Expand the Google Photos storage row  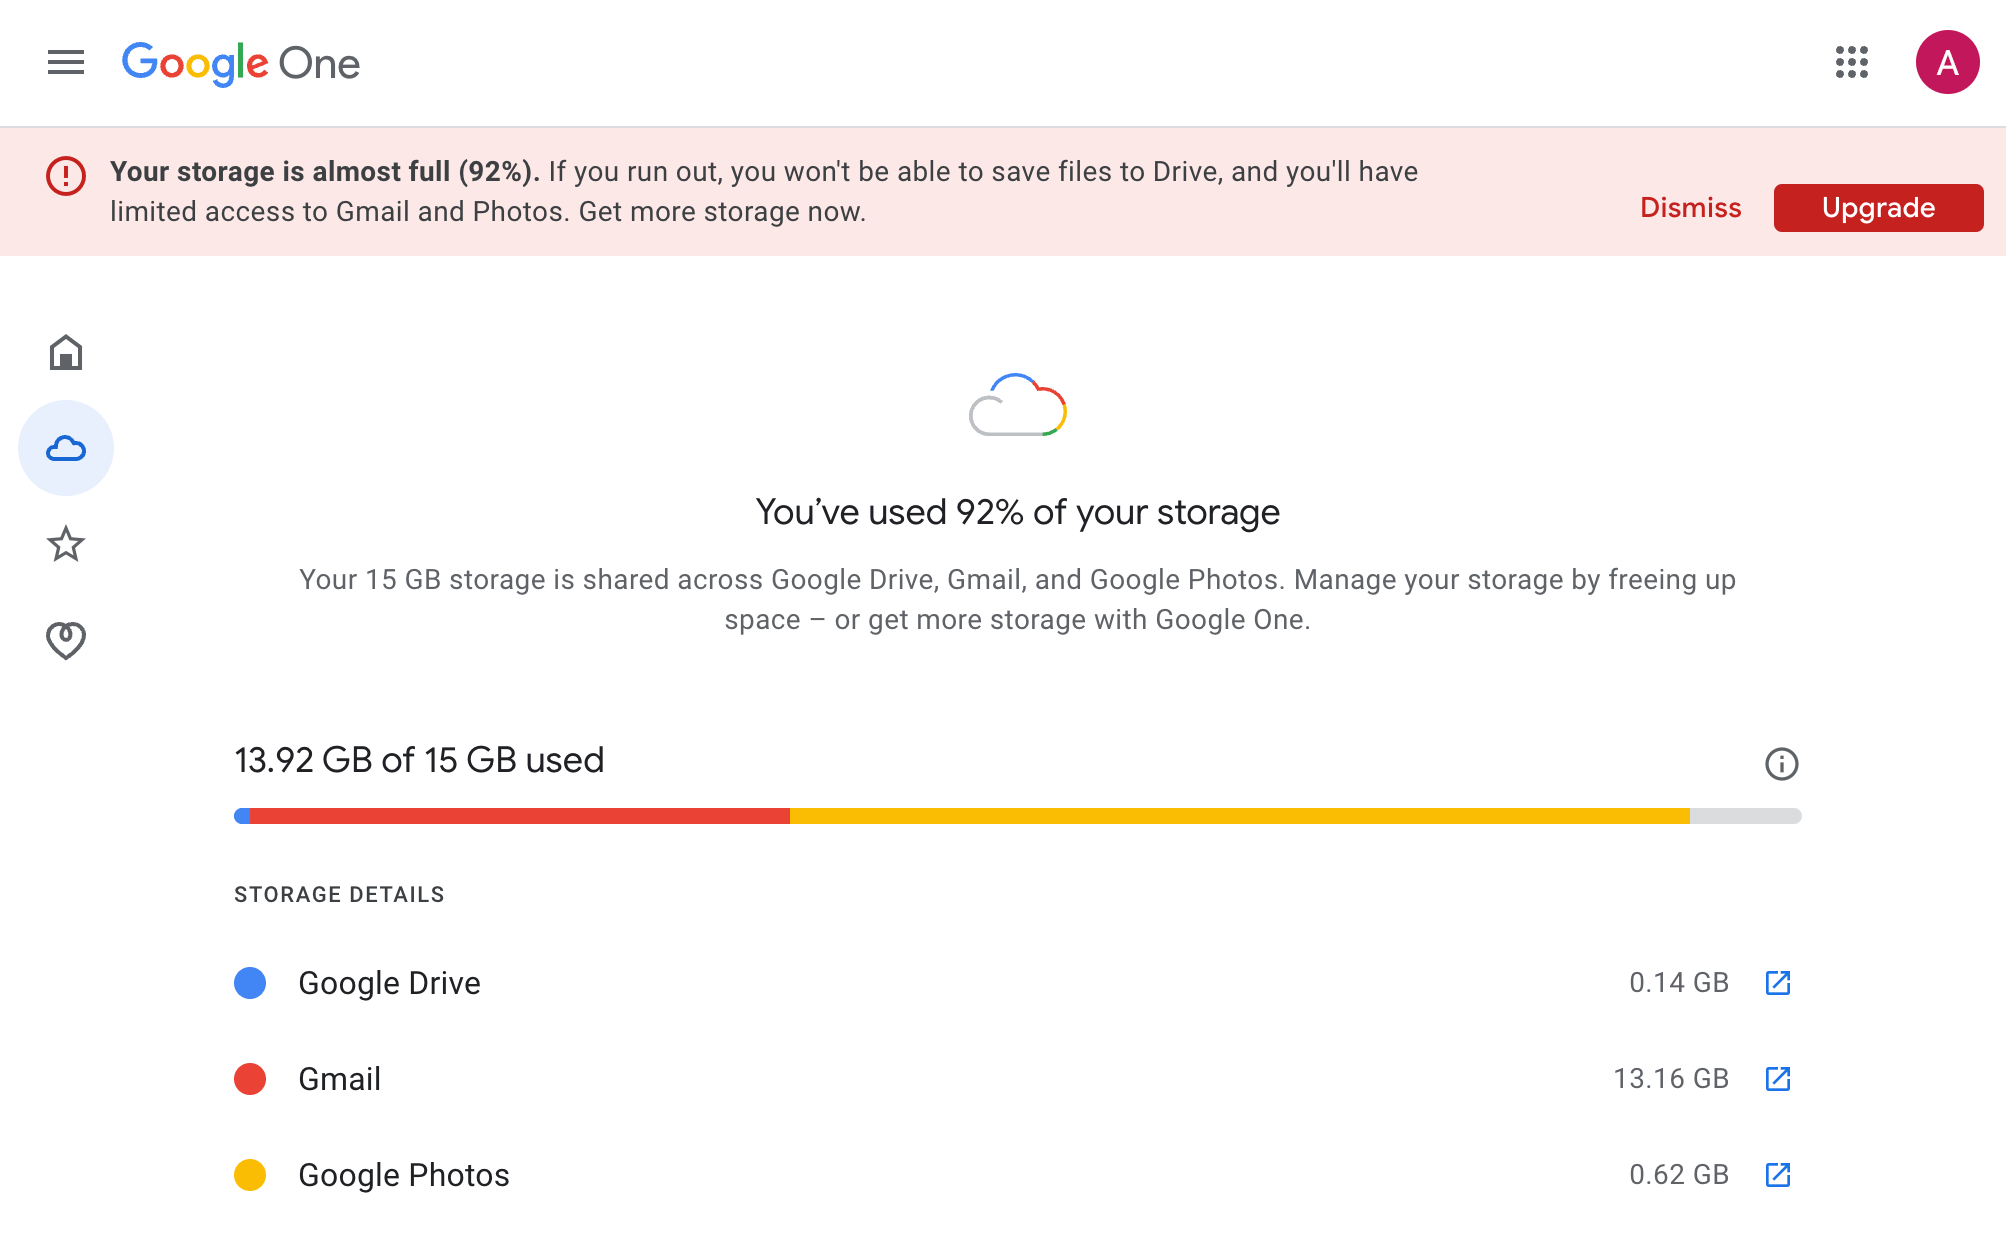(x=403, y=1175)
